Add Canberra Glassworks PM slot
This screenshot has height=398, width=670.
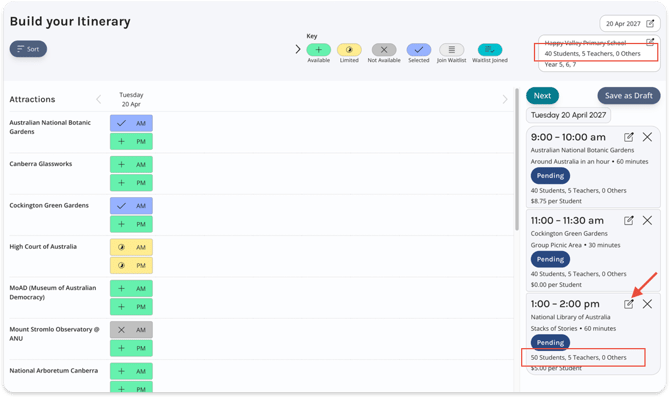tap(131, 183)
